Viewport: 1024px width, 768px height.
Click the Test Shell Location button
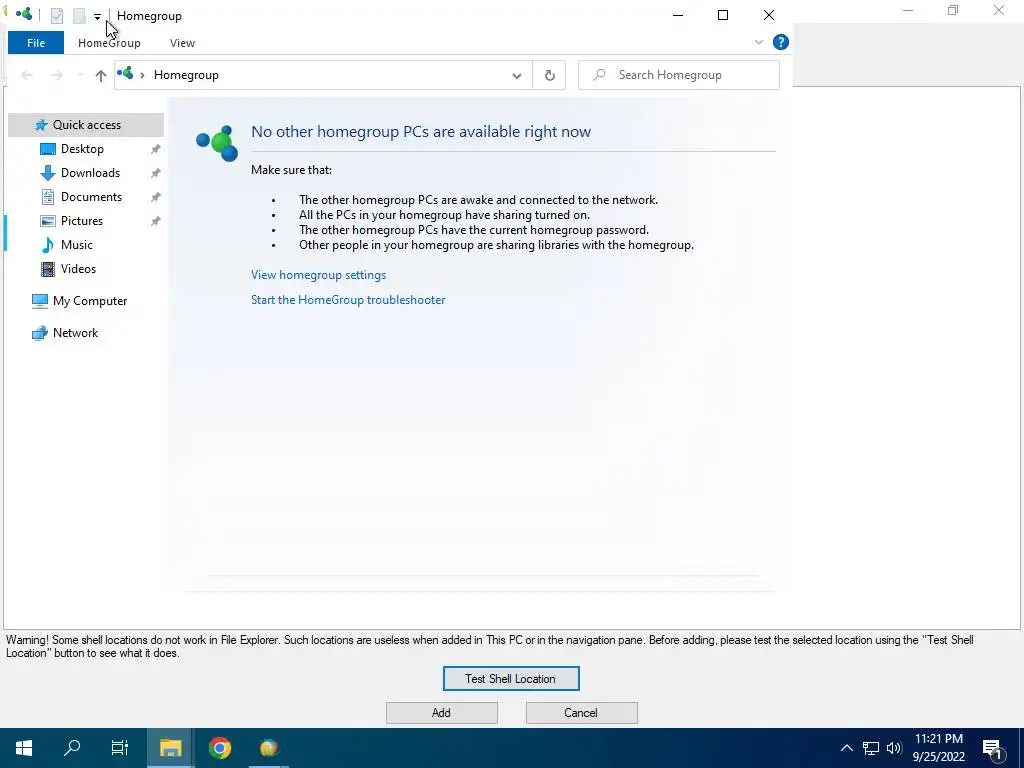[x=511, y=679]
